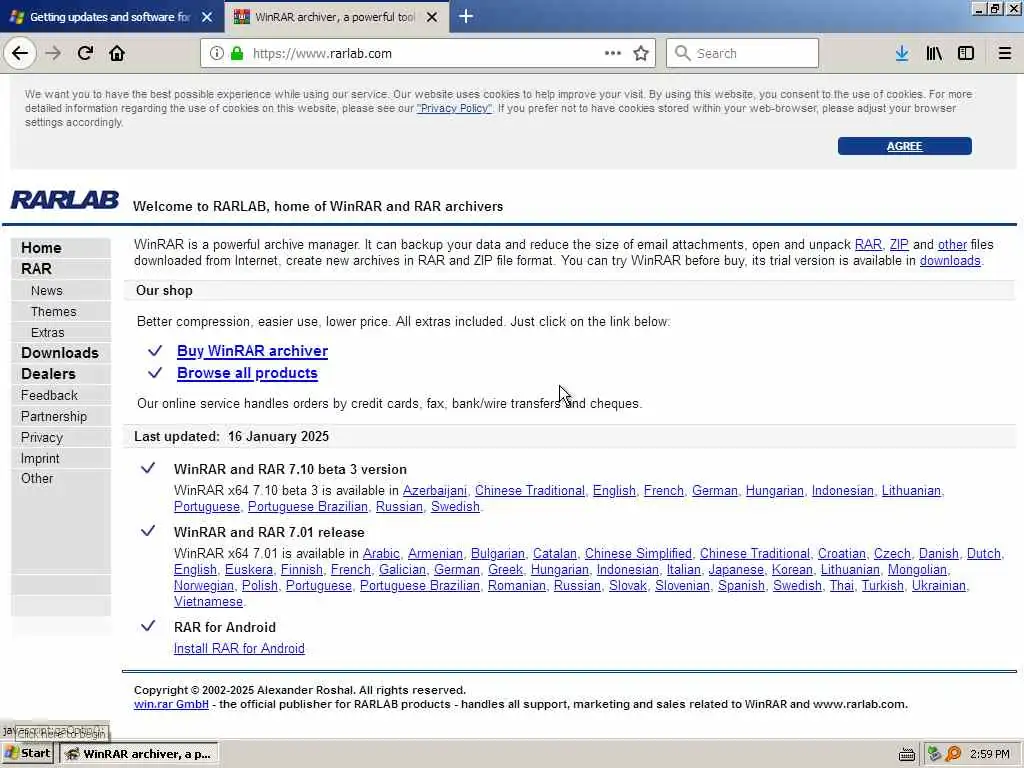Screen dimensions: 1024x768
Task: Select the WinRAR archiver taskbar item
Action: tap(138, 754)
